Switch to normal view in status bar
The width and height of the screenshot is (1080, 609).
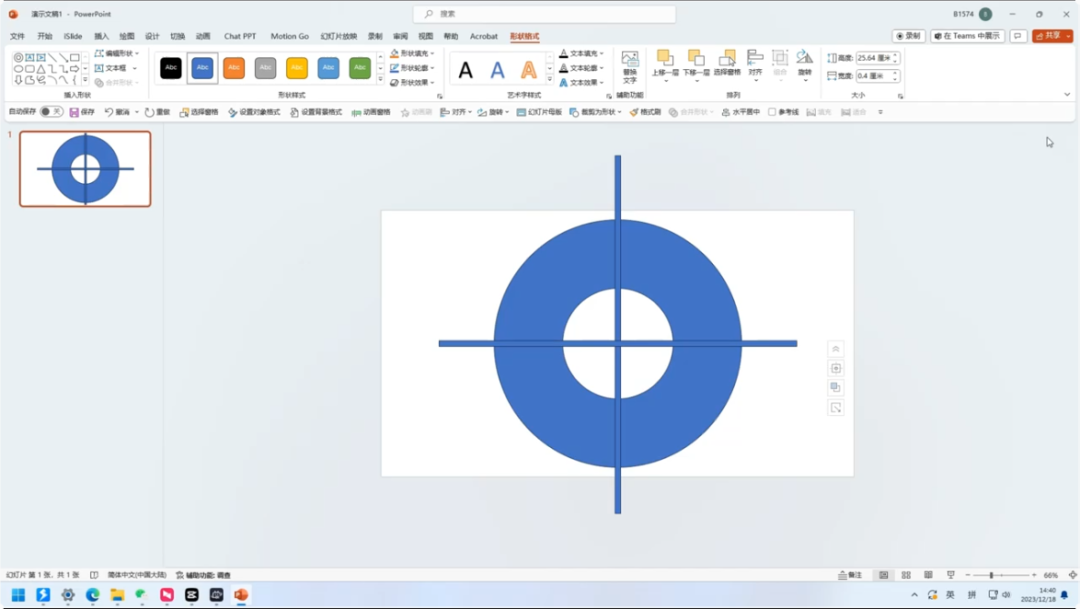coord(883,575)
